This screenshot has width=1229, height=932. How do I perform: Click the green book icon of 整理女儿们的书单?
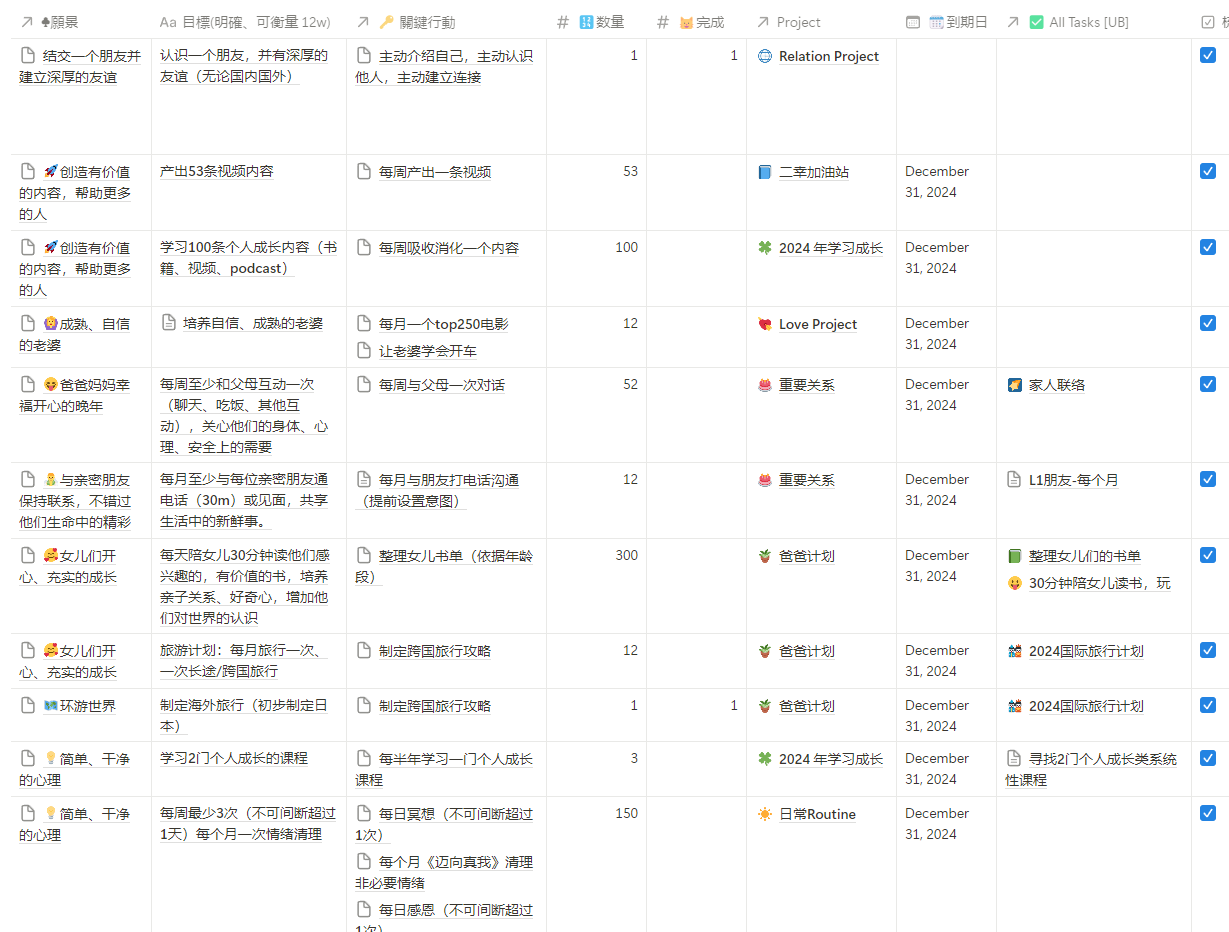[x=1015, y=556]
